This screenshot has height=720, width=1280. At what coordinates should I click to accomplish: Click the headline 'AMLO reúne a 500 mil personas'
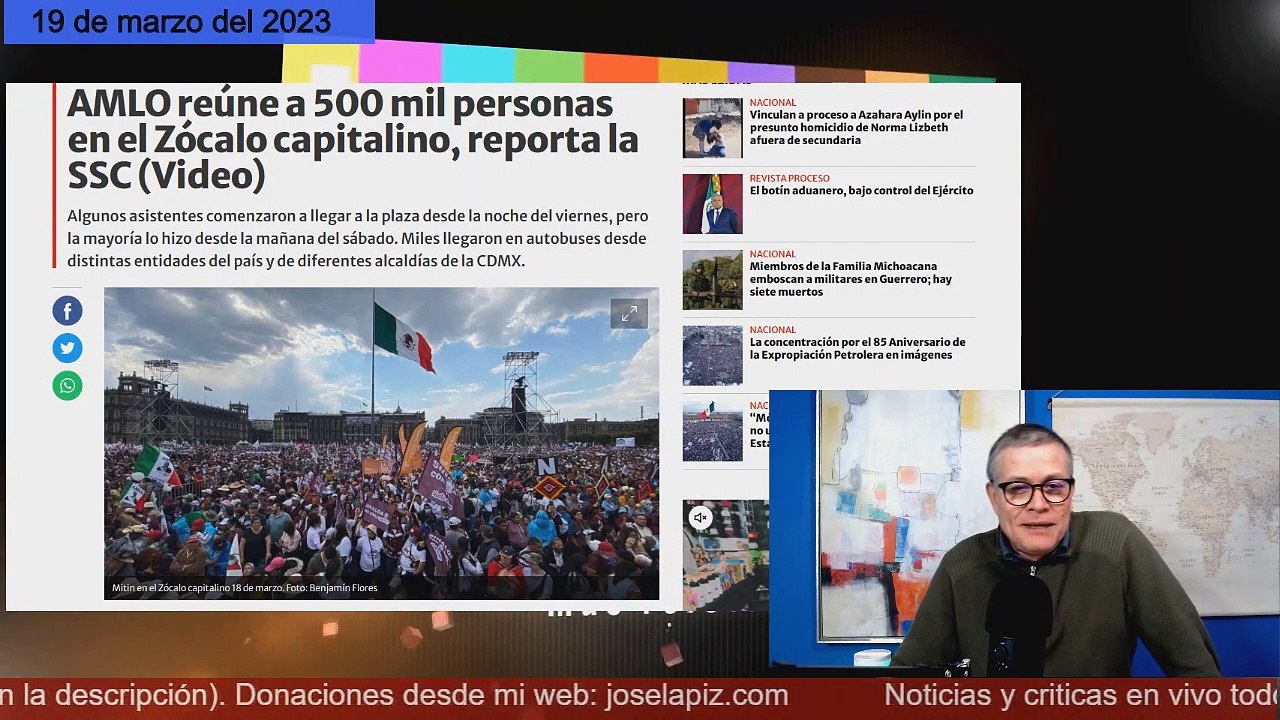click(x=353, y=139)
